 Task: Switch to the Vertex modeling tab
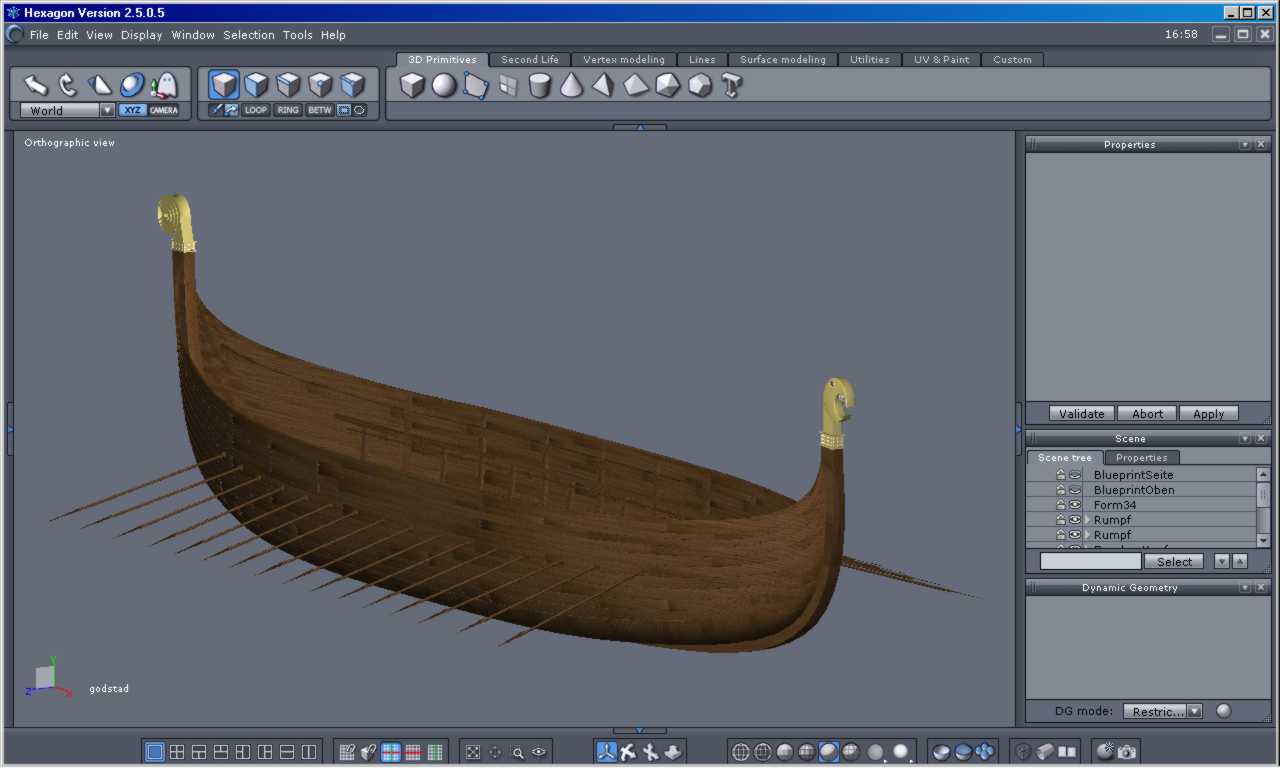point(623,60)
